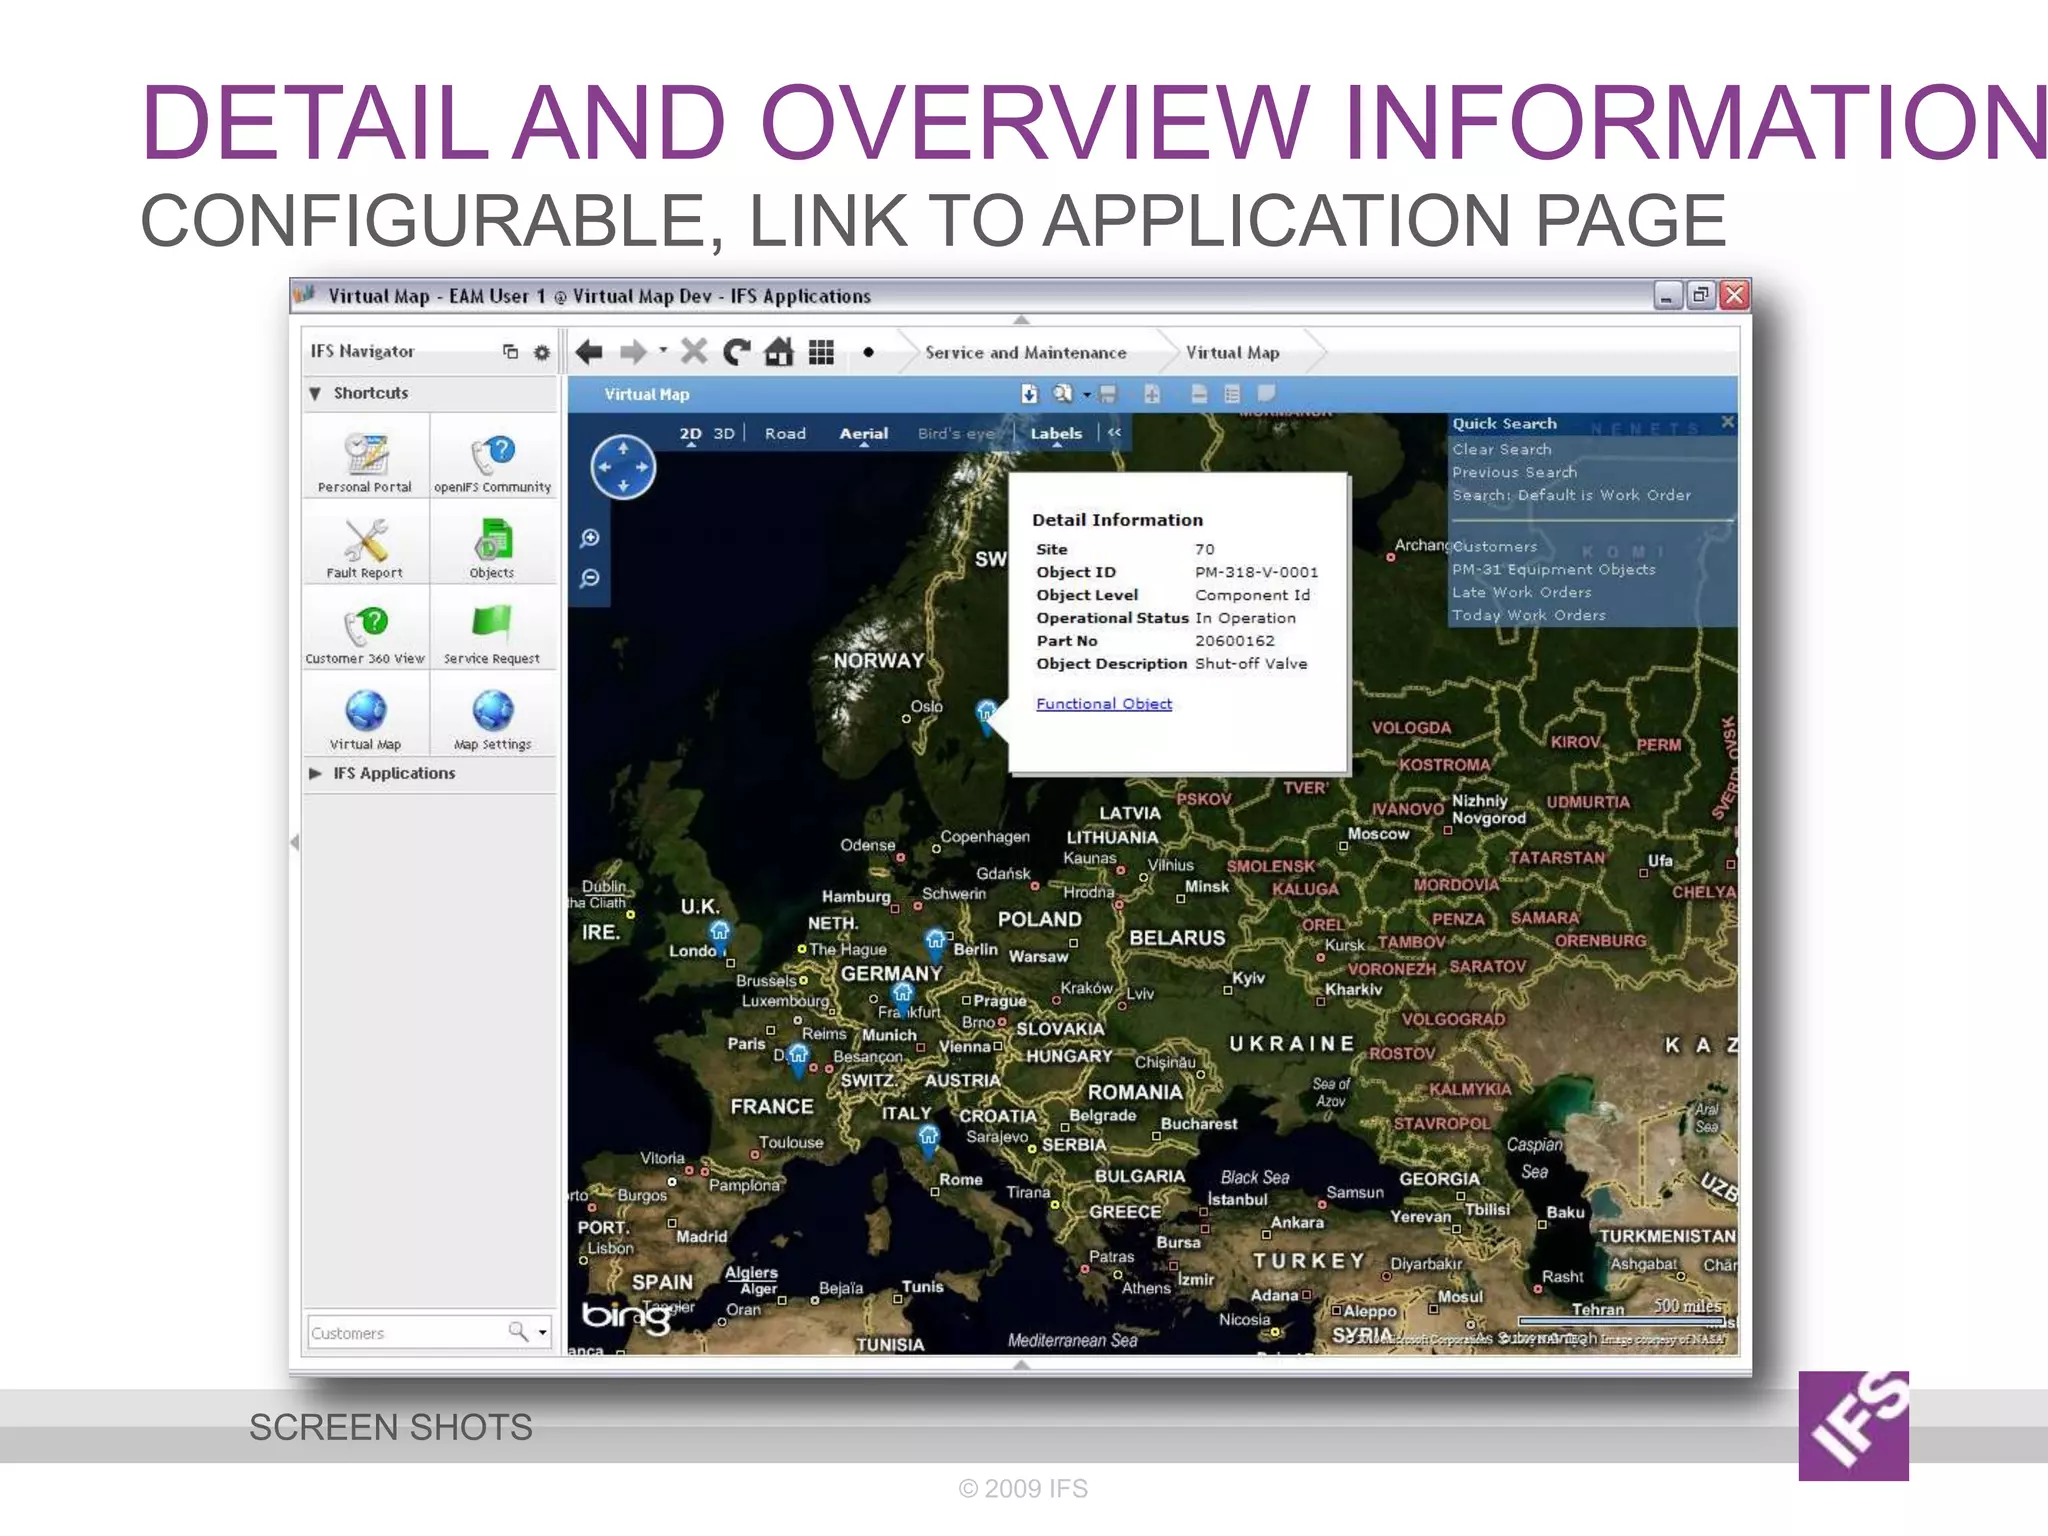Screen dimensions: 2048x1536
Task: Collapse the navigator with left-edge arrow
Action: point(294,842)
